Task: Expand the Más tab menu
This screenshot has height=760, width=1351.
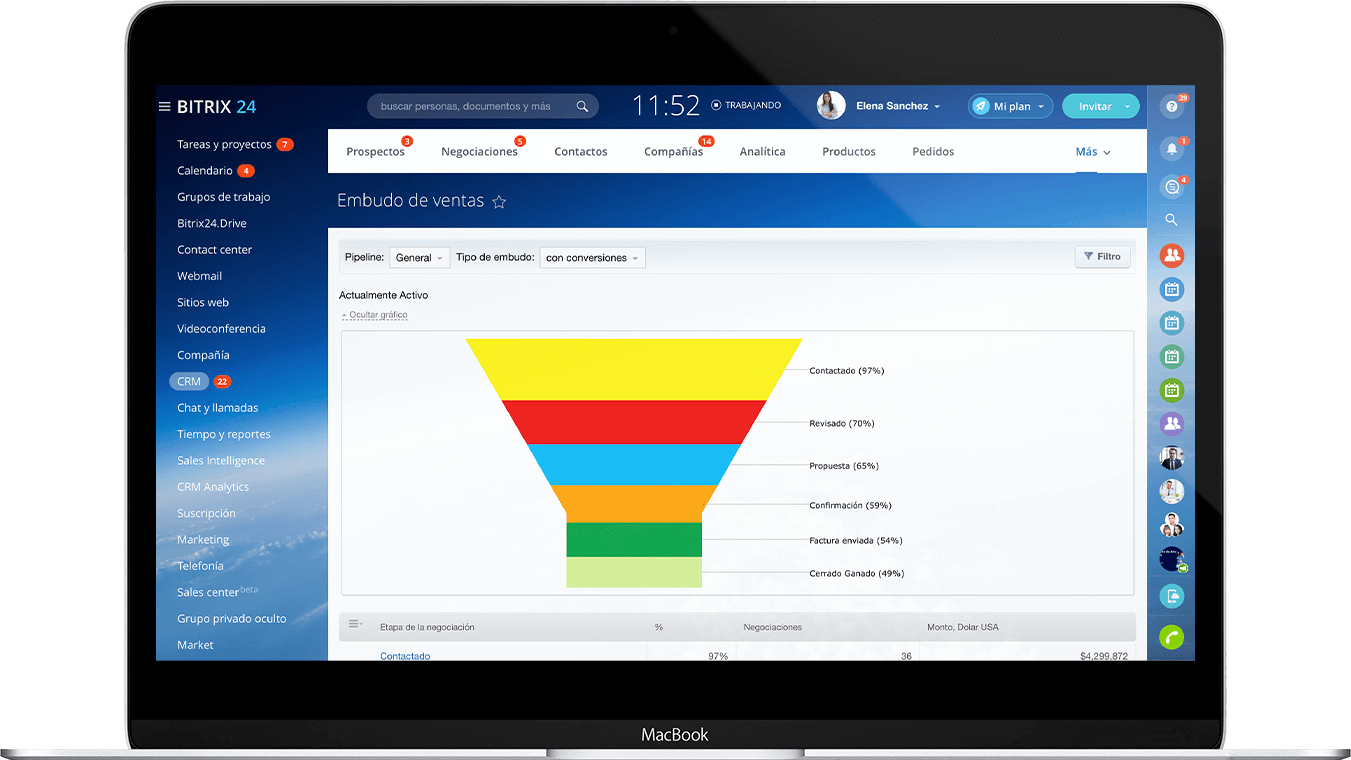Action: tap(1092, 152)
